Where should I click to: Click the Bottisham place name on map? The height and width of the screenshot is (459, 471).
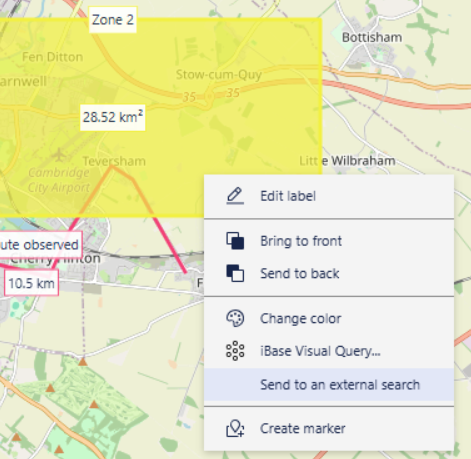coord(372,37)
